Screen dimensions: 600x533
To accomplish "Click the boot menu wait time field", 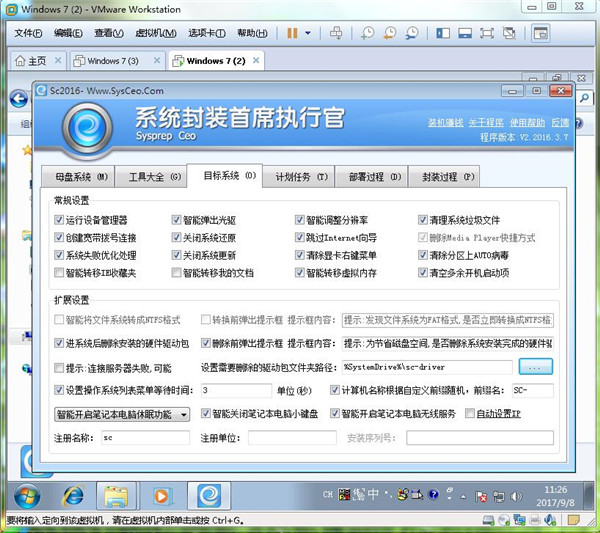I will [236, 390].
